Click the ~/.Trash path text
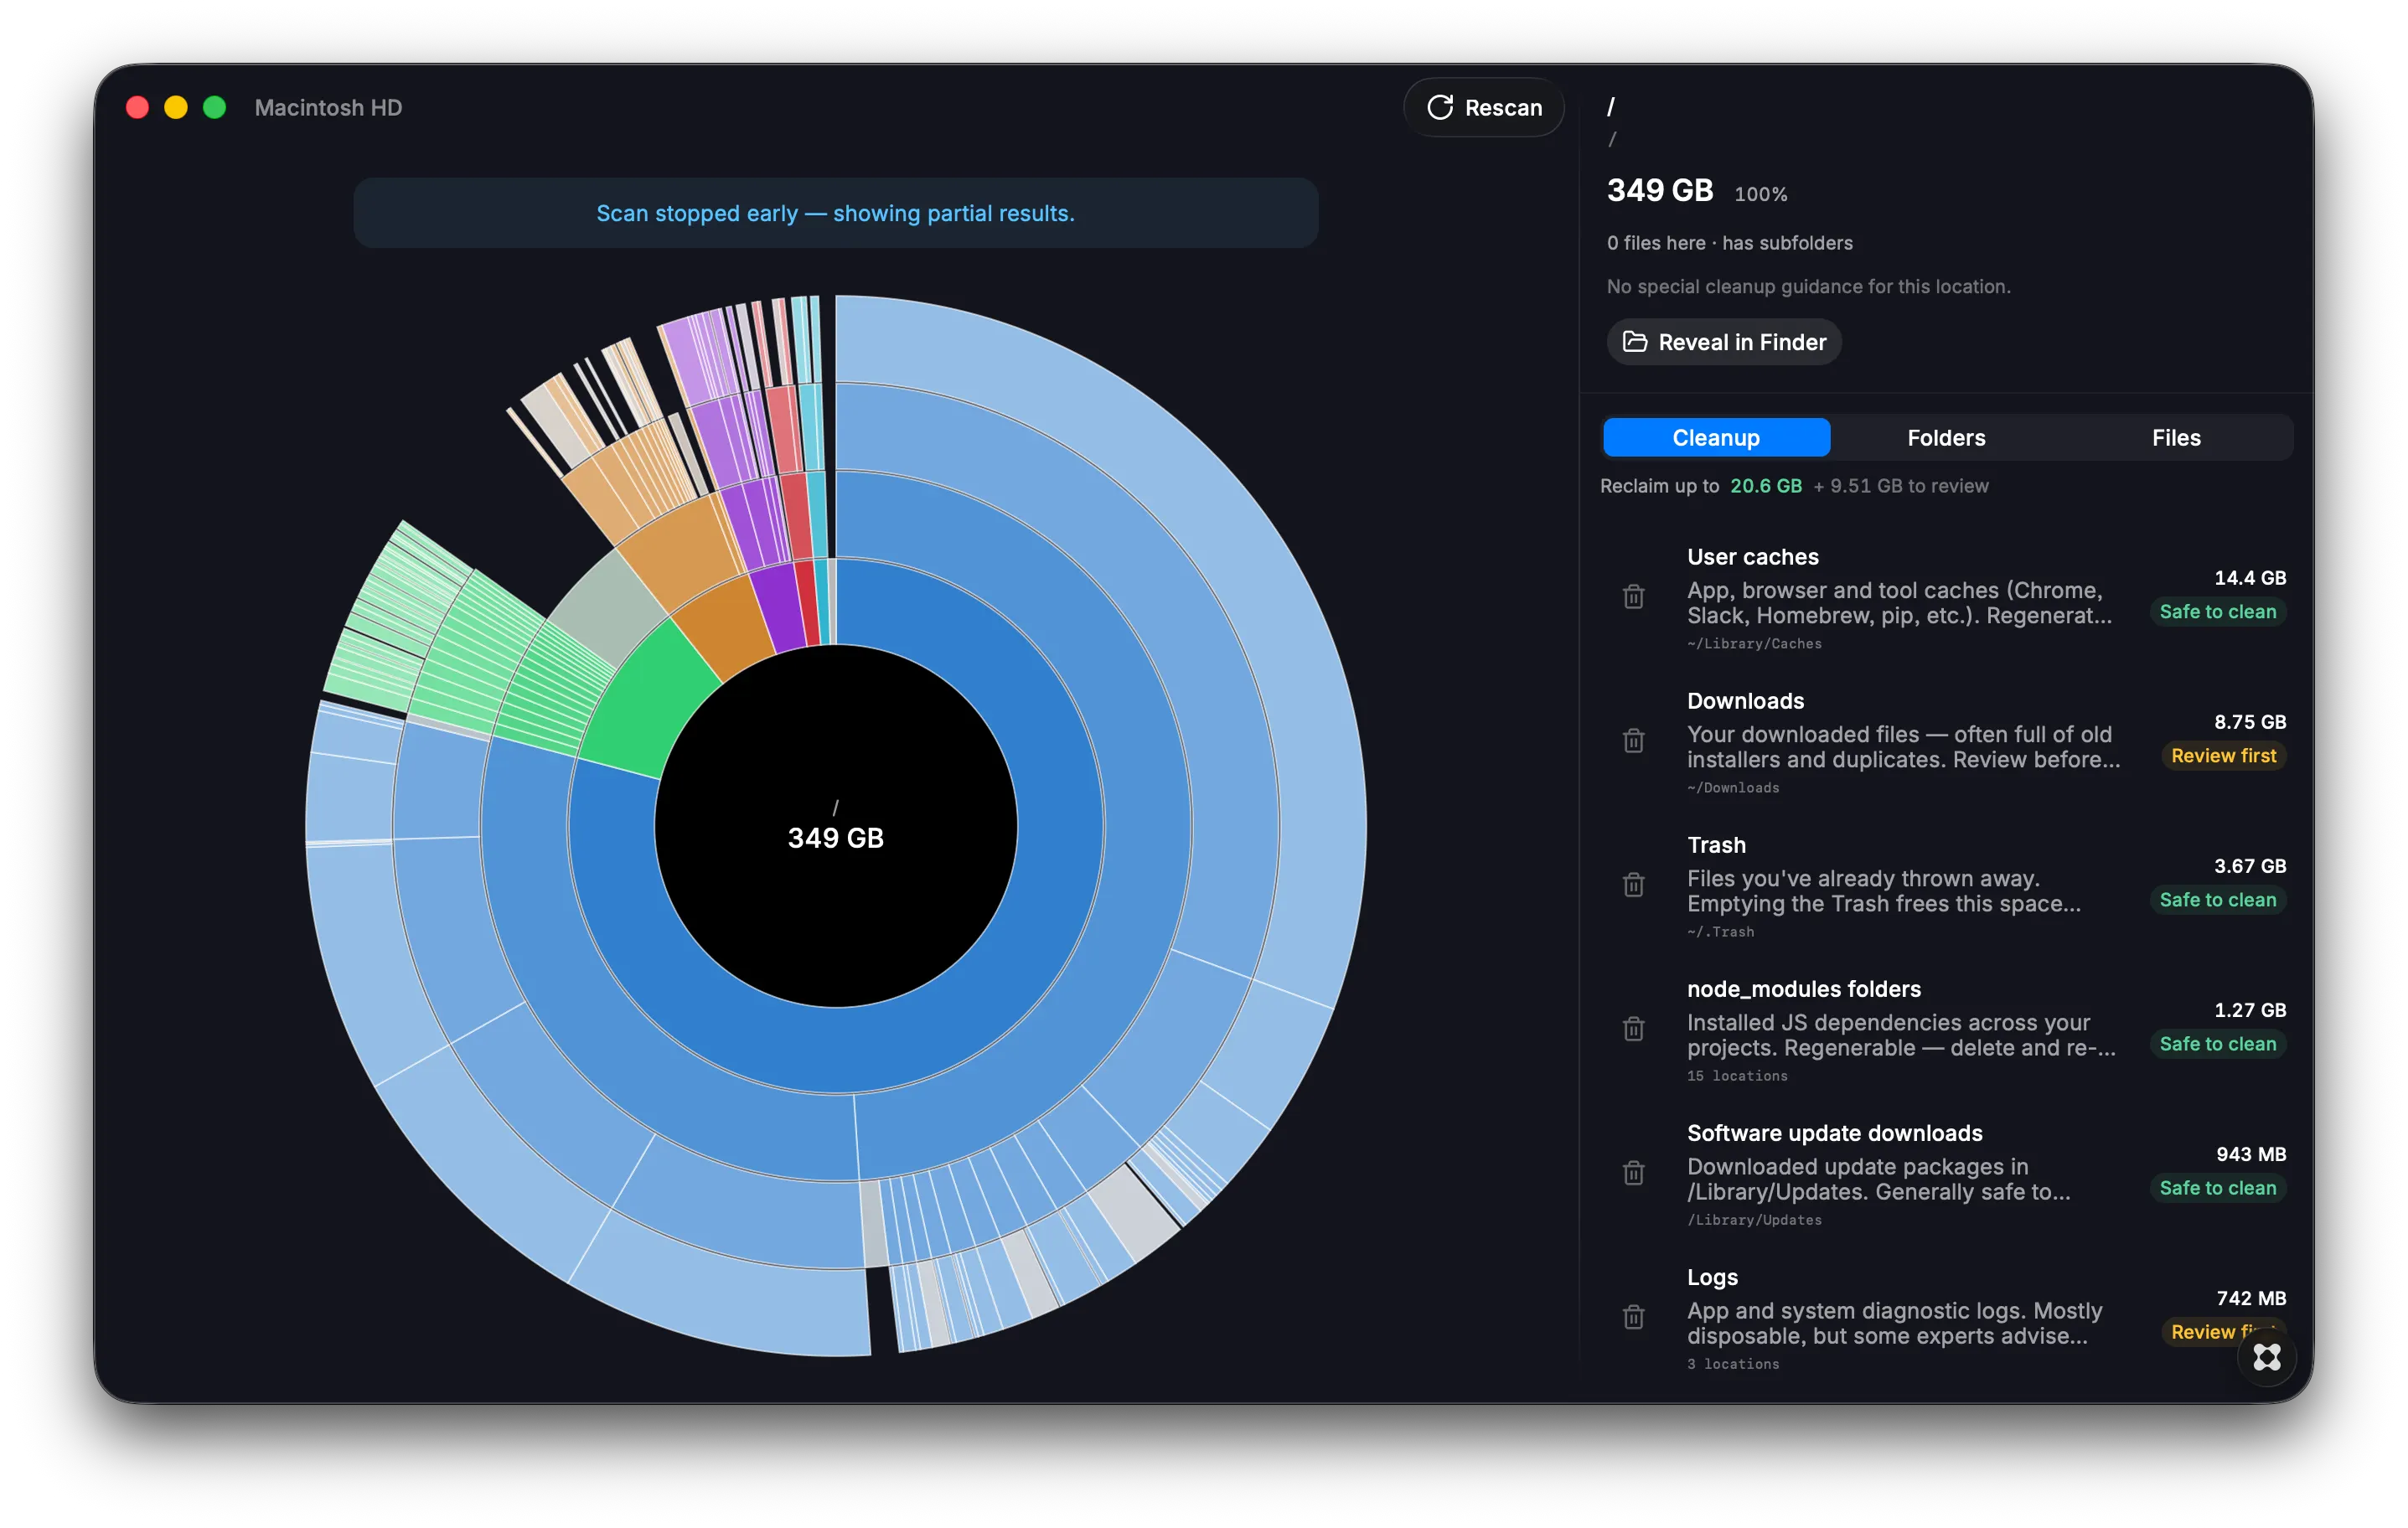2408x1528 pixels. [x=1720, y=932]
